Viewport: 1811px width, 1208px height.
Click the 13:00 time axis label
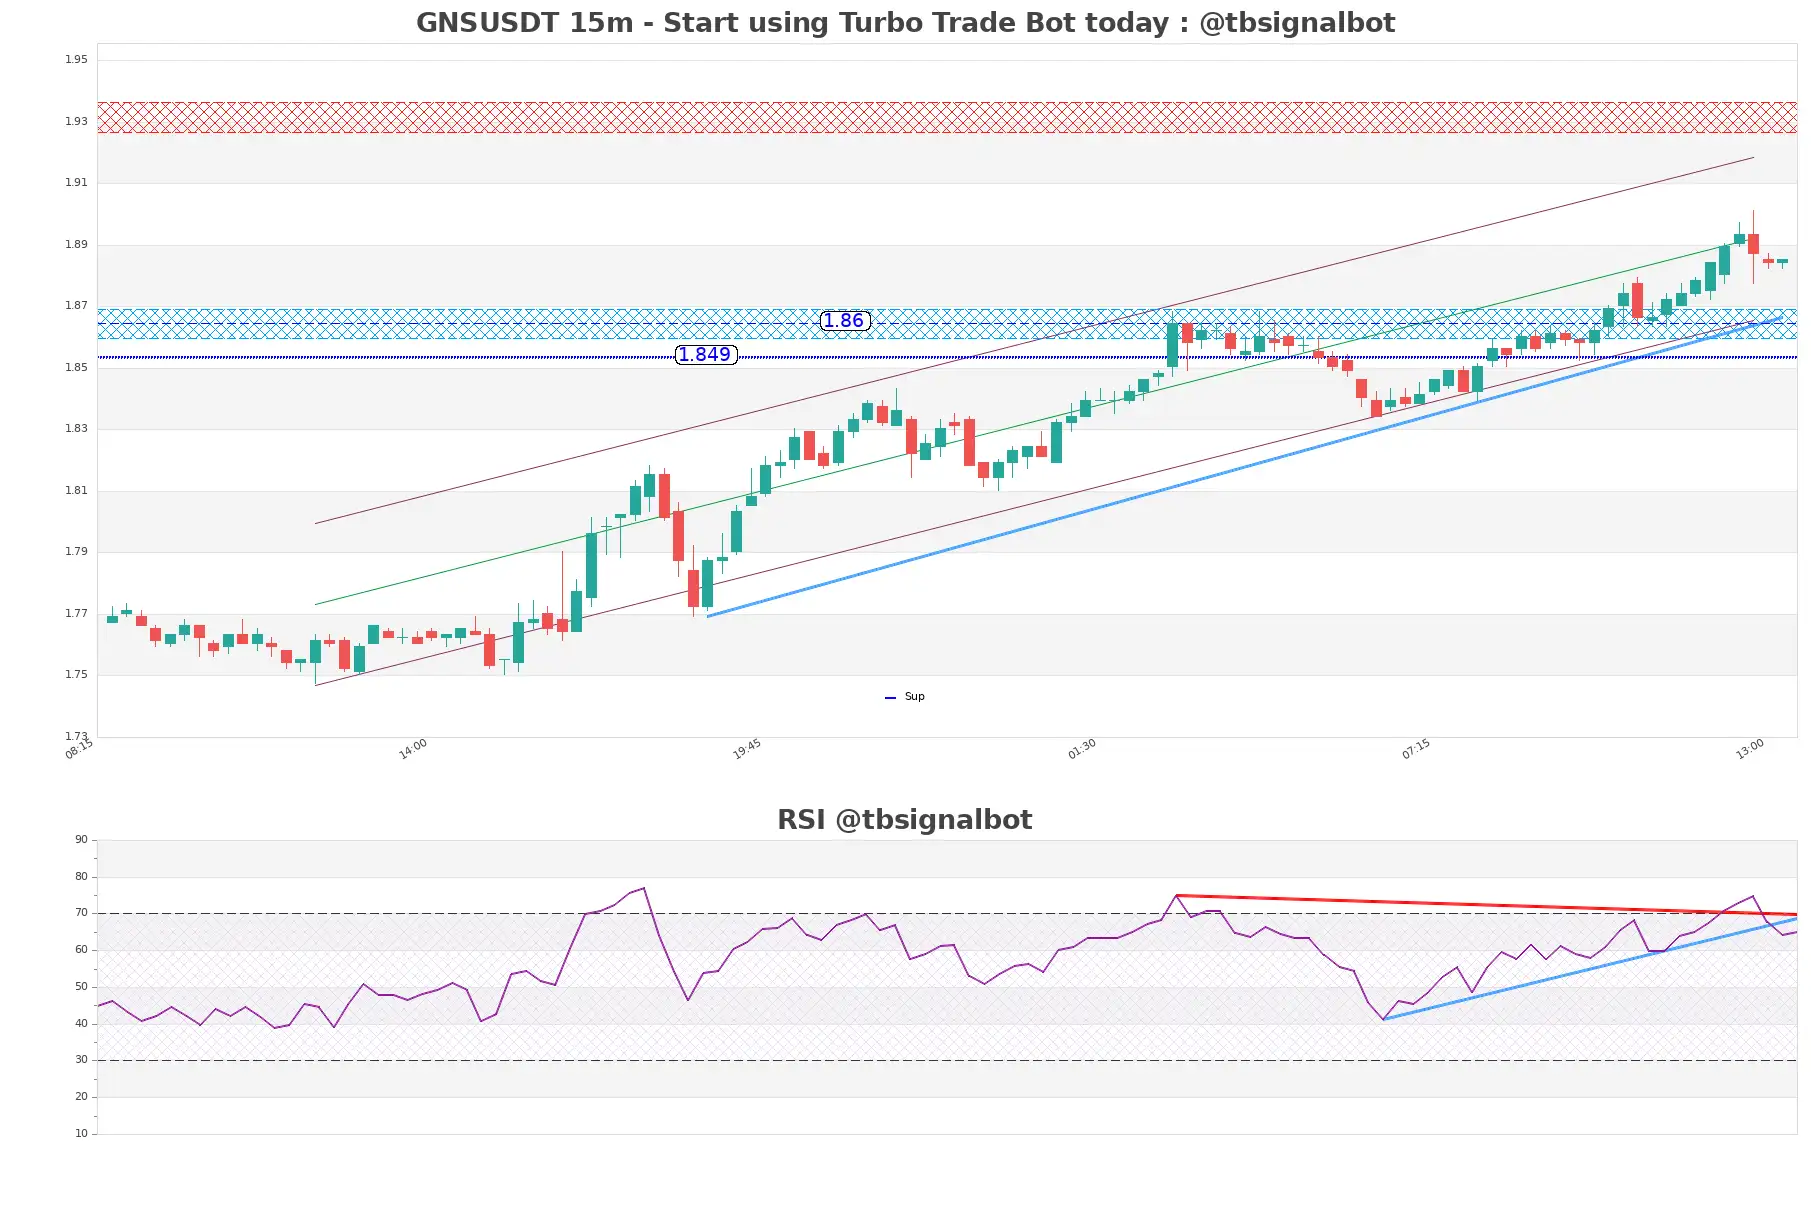1750,749
